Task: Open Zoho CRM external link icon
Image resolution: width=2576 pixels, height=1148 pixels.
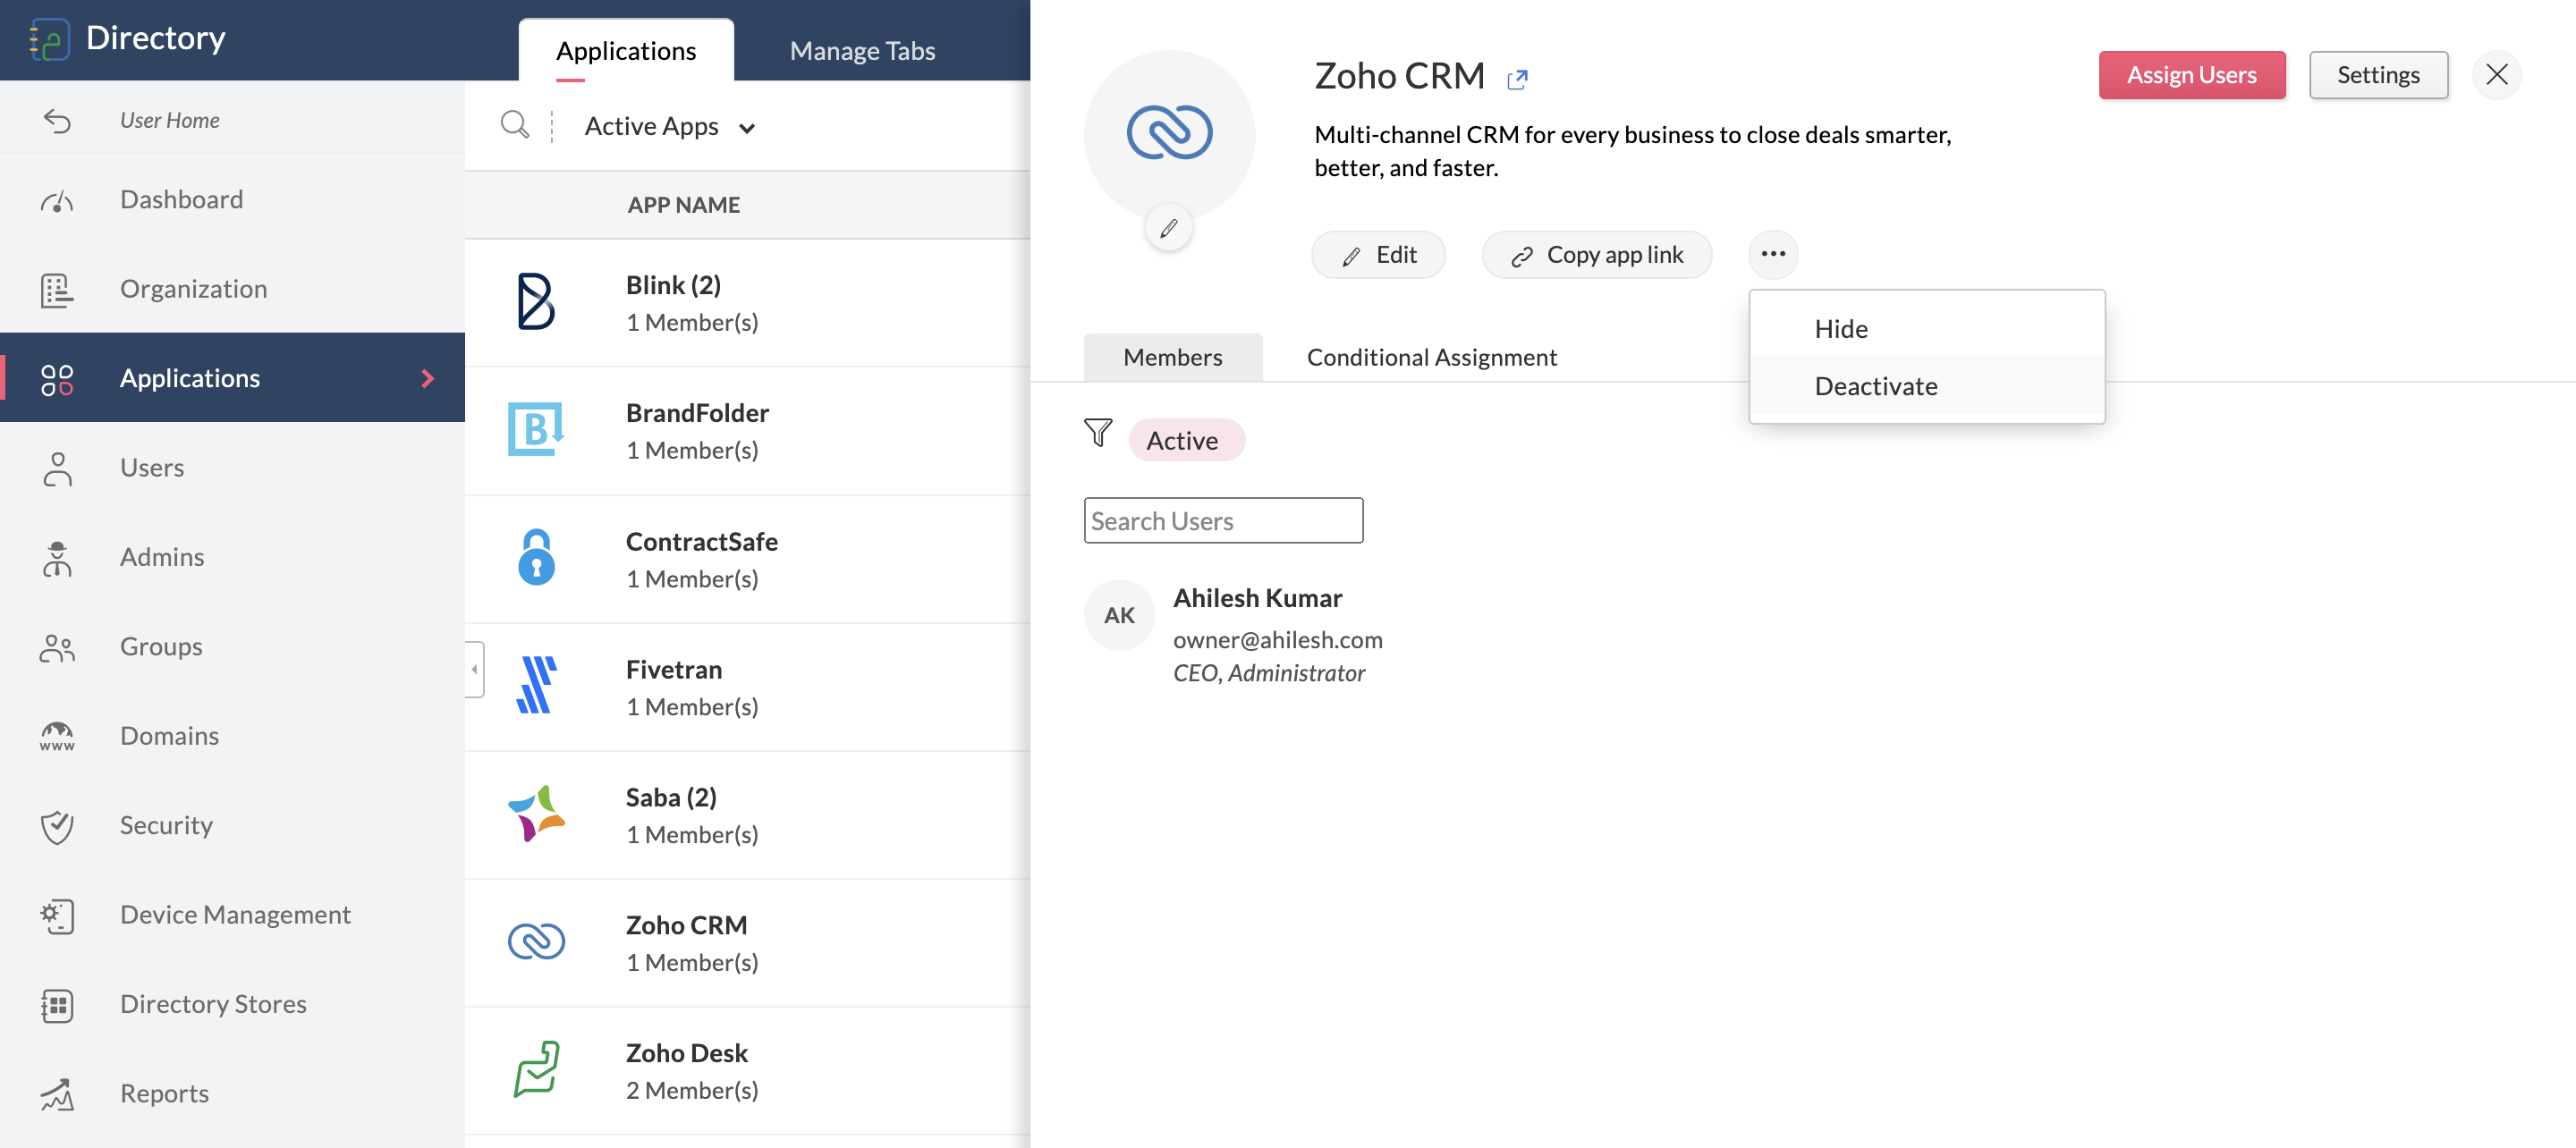Action: click(1517, 78)
